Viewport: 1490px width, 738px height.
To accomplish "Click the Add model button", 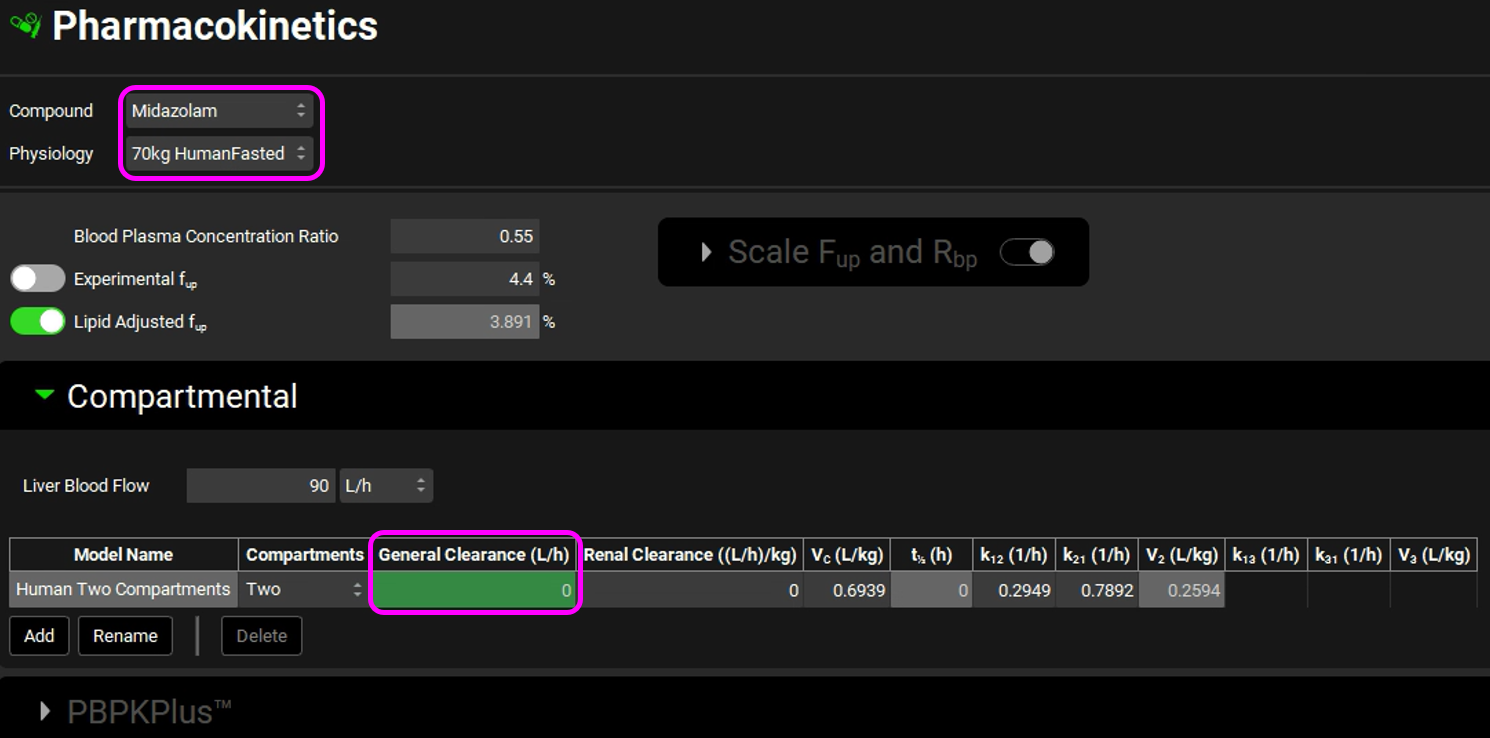I will click(x=39, y=636).
